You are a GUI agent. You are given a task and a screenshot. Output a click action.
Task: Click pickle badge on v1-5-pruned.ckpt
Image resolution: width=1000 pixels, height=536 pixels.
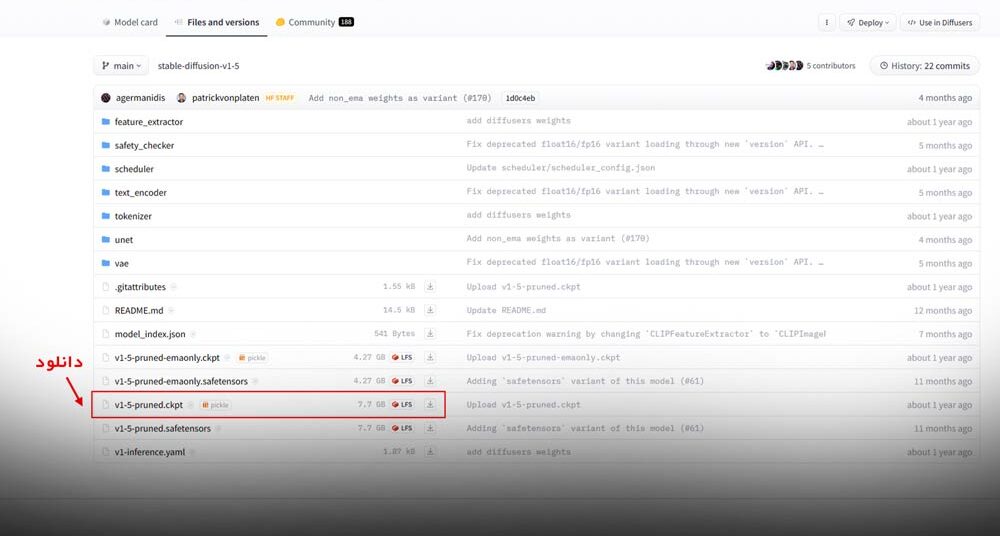click(x=215, y=405)
